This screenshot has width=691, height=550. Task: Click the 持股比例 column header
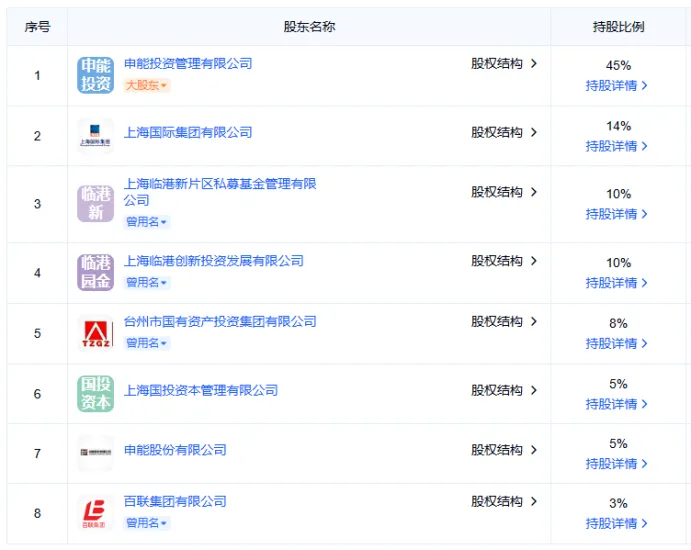tap(618, 27)
